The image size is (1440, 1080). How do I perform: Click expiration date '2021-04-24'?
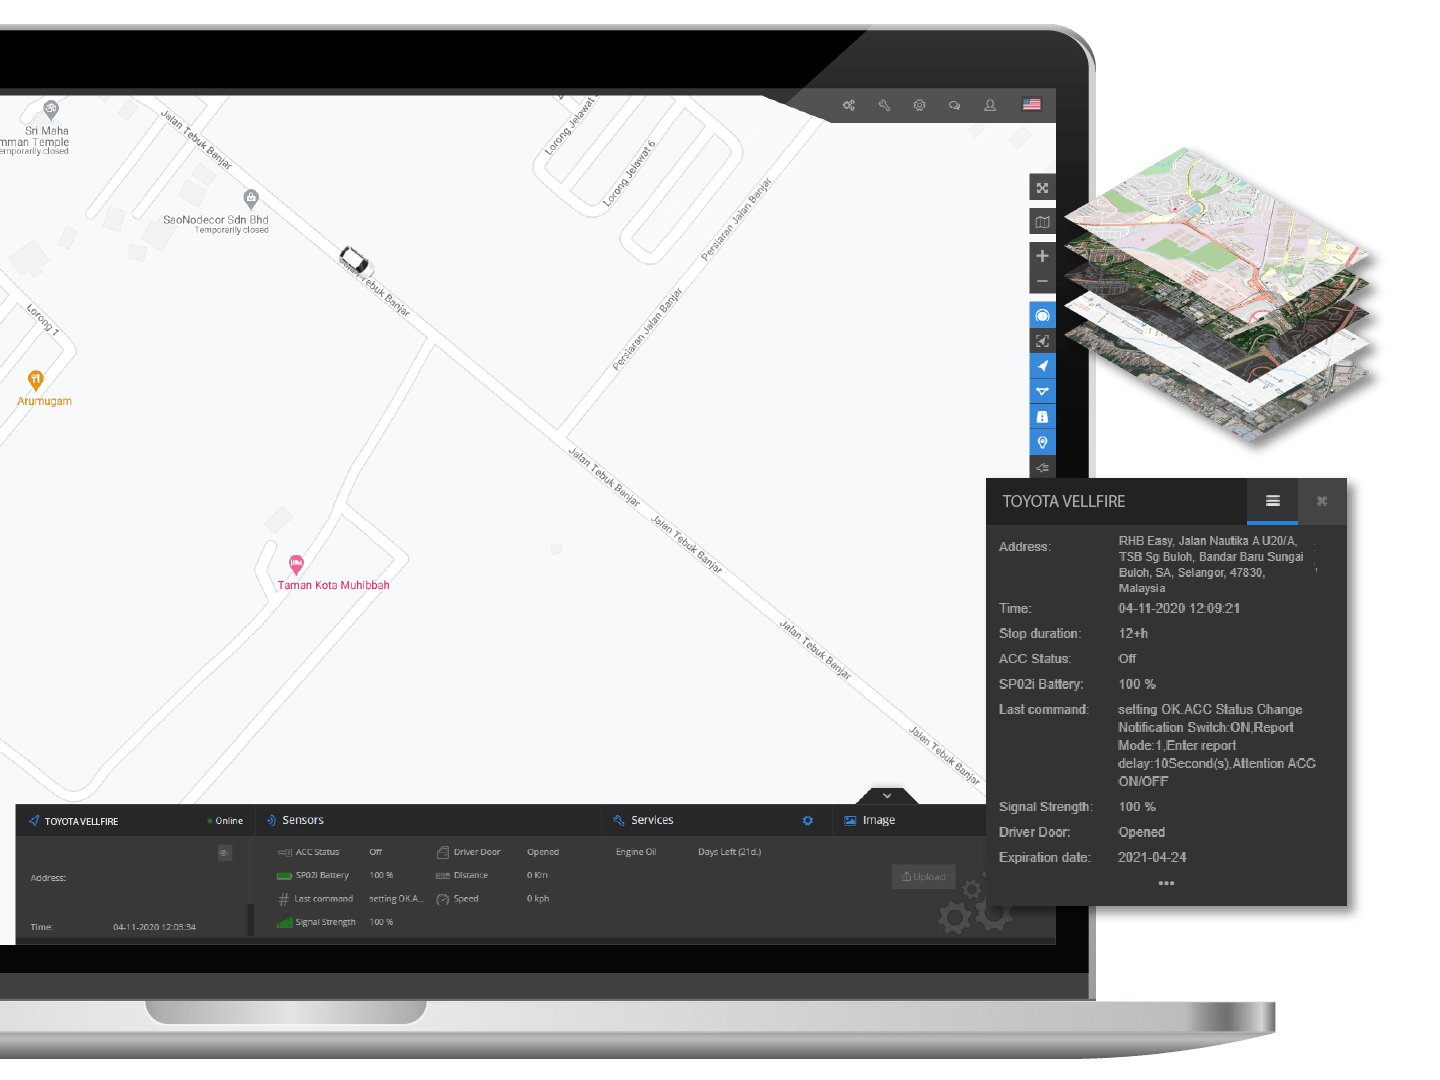[x=1152, y=857]
